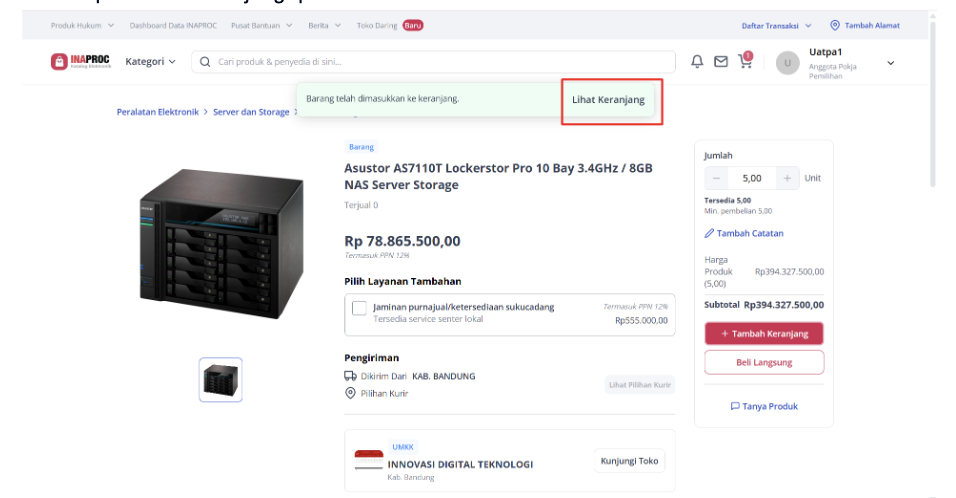Go to Server dan Storage breadcrumb

tap(251, 112)
